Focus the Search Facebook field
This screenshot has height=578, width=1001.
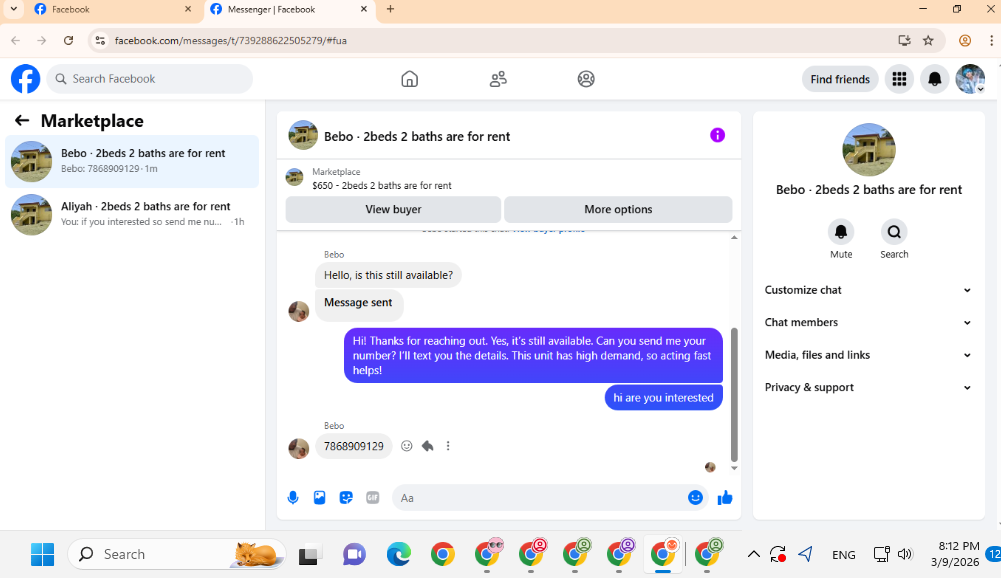coord(149,79)
